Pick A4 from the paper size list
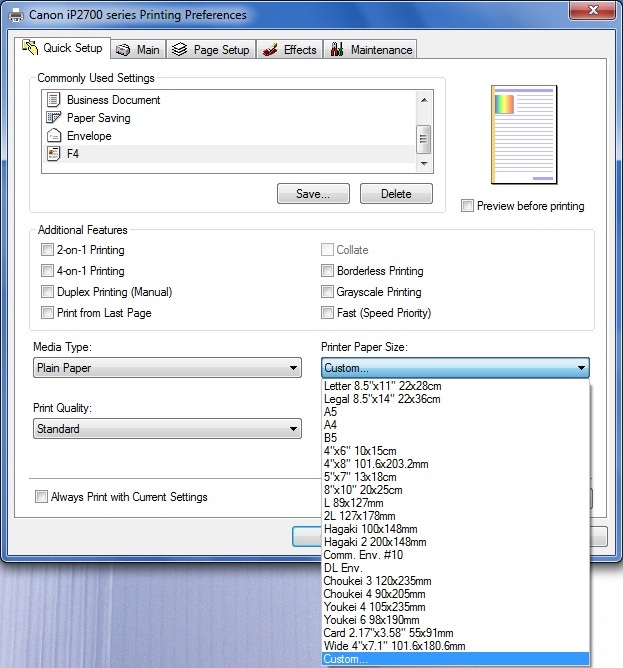Screen dimensions: 623x668 tap(455, 425)
